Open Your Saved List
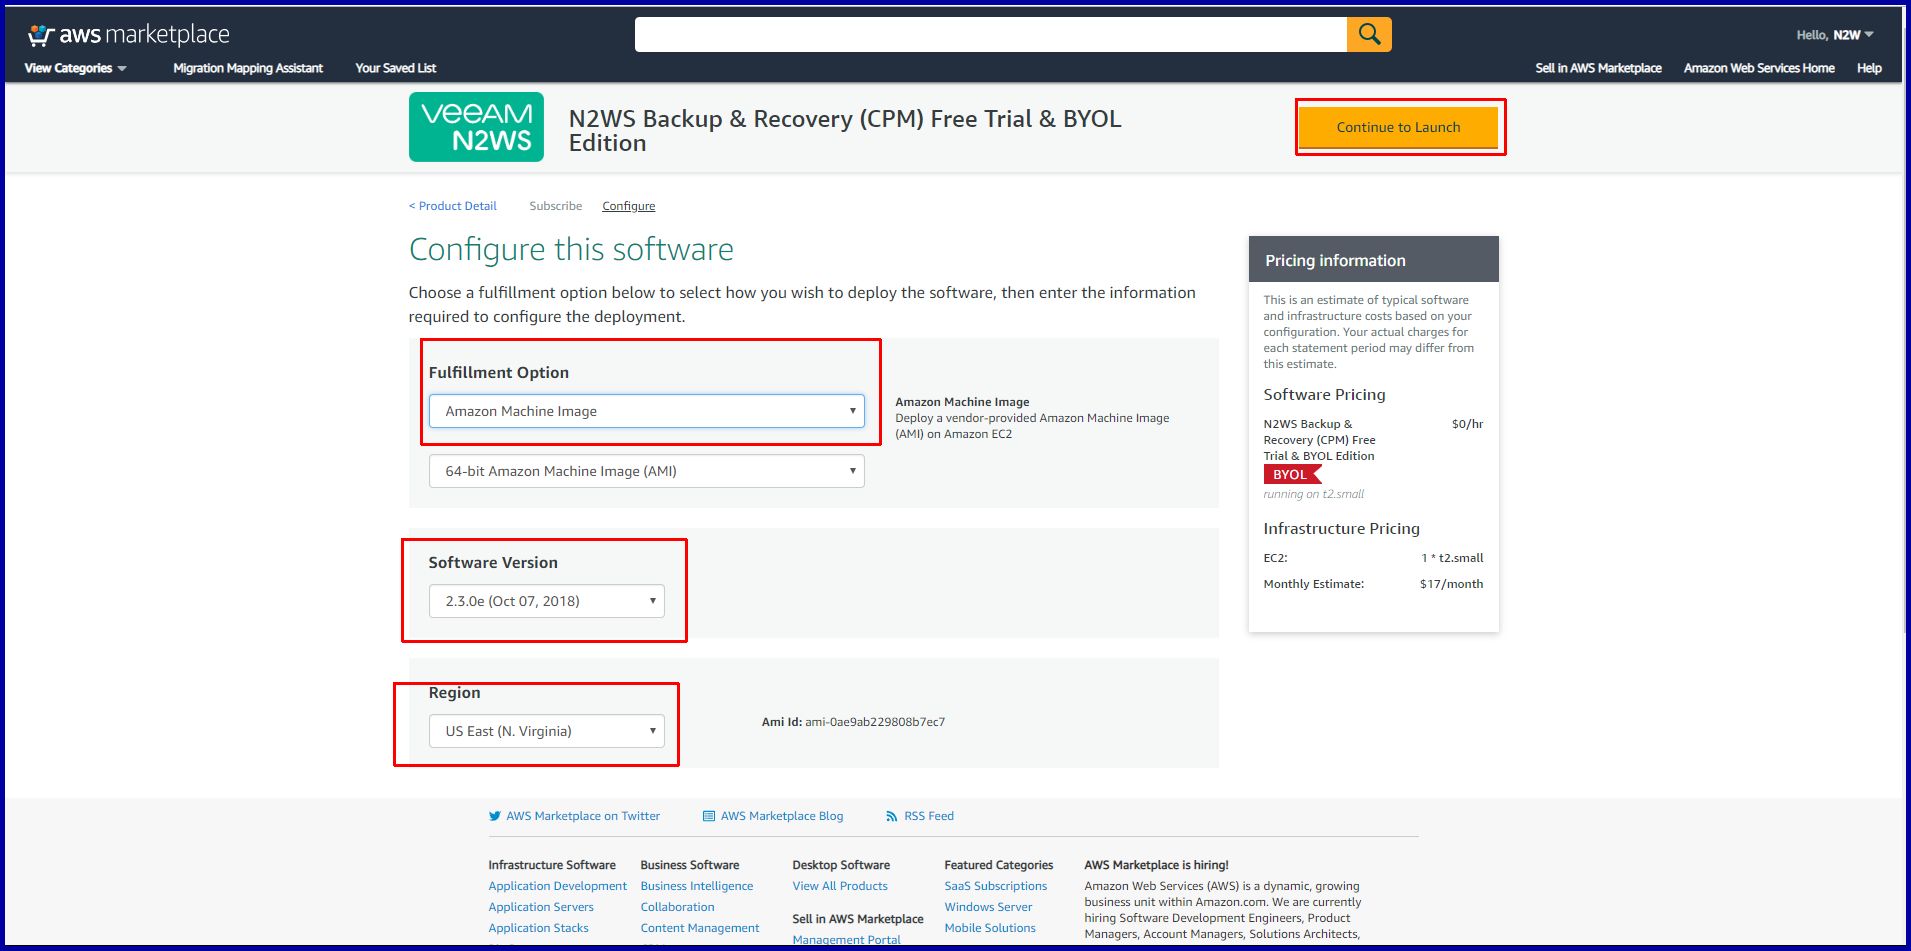Image resolution: width=1911 pixels, height=951 pixels. pos(396,68)
